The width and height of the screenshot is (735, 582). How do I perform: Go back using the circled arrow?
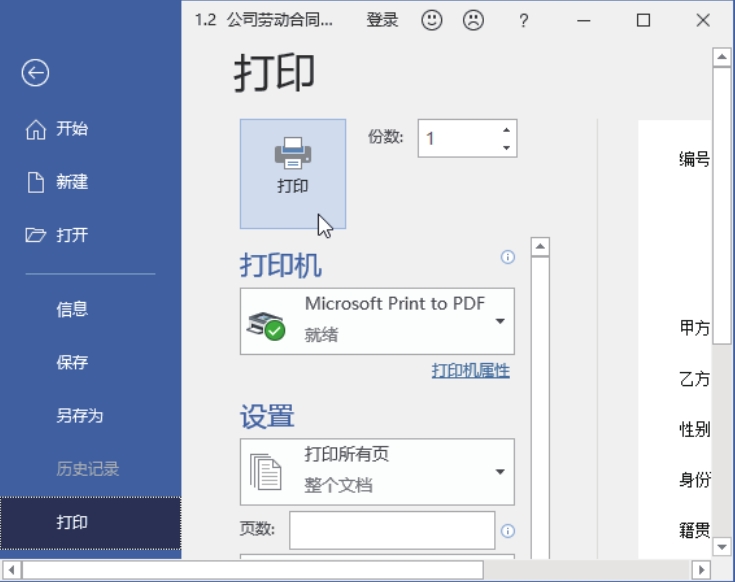click(35, 73)
